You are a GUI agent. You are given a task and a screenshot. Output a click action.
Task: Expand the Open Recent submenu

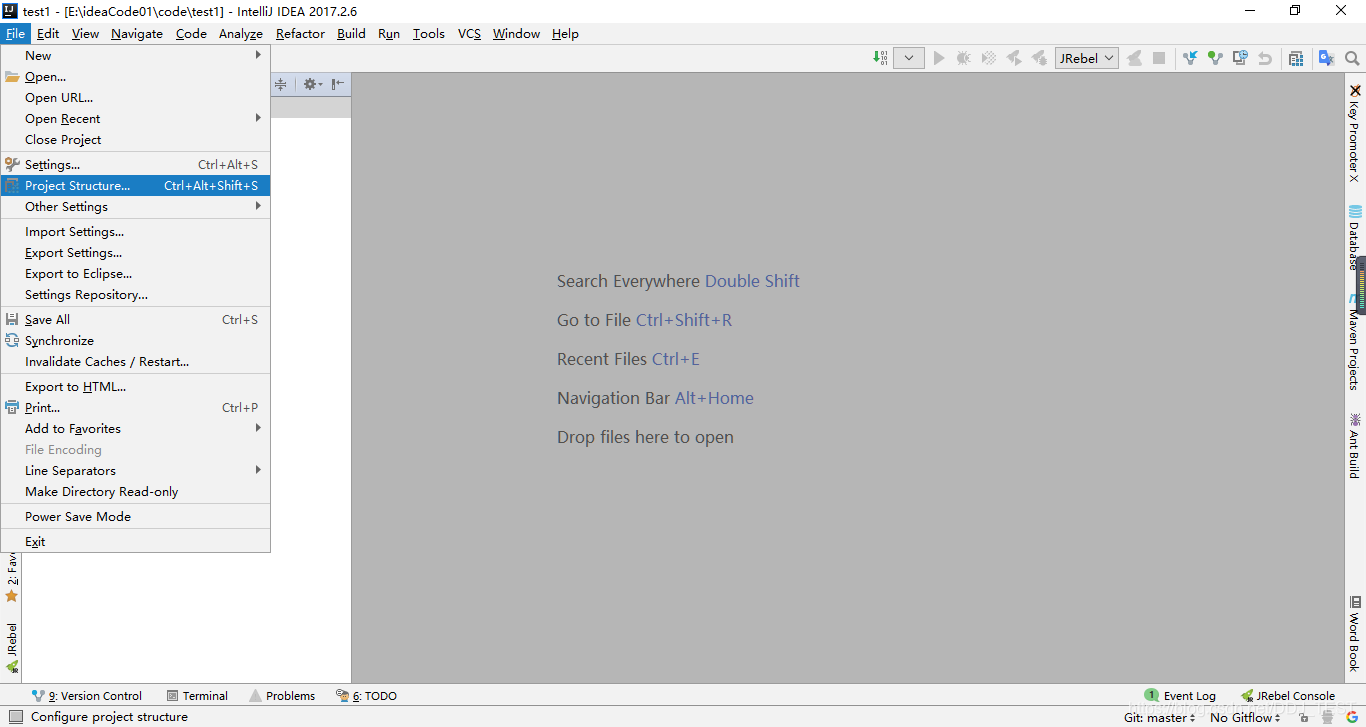click(136, 119)
